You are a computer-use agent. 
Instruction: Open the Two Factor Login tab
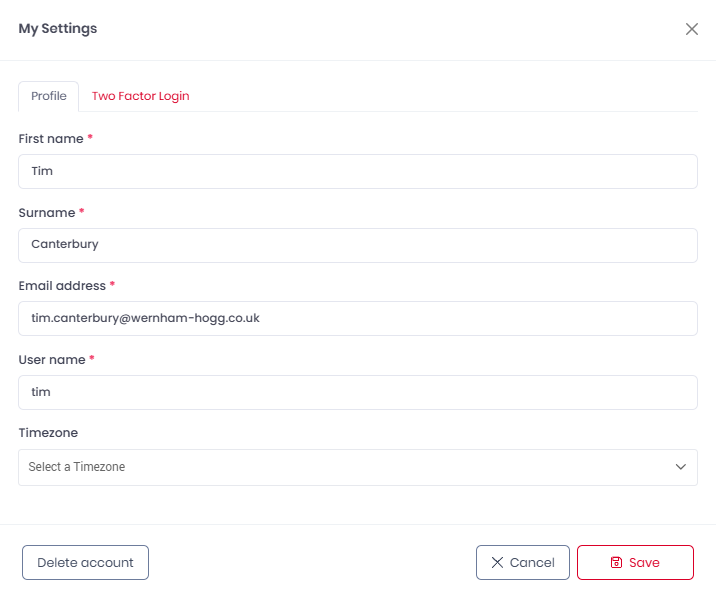click(x=140, y=96)
